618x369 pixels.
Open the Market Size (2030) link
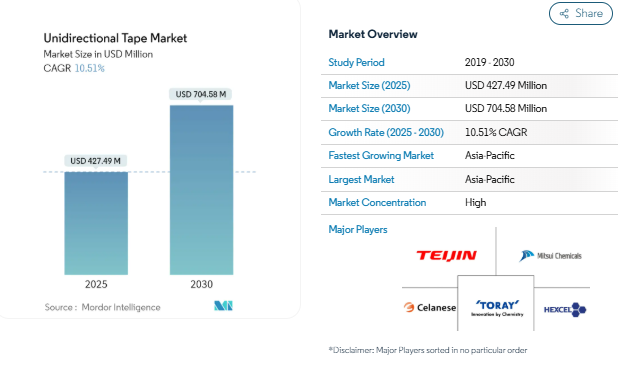tap(369, 108)
